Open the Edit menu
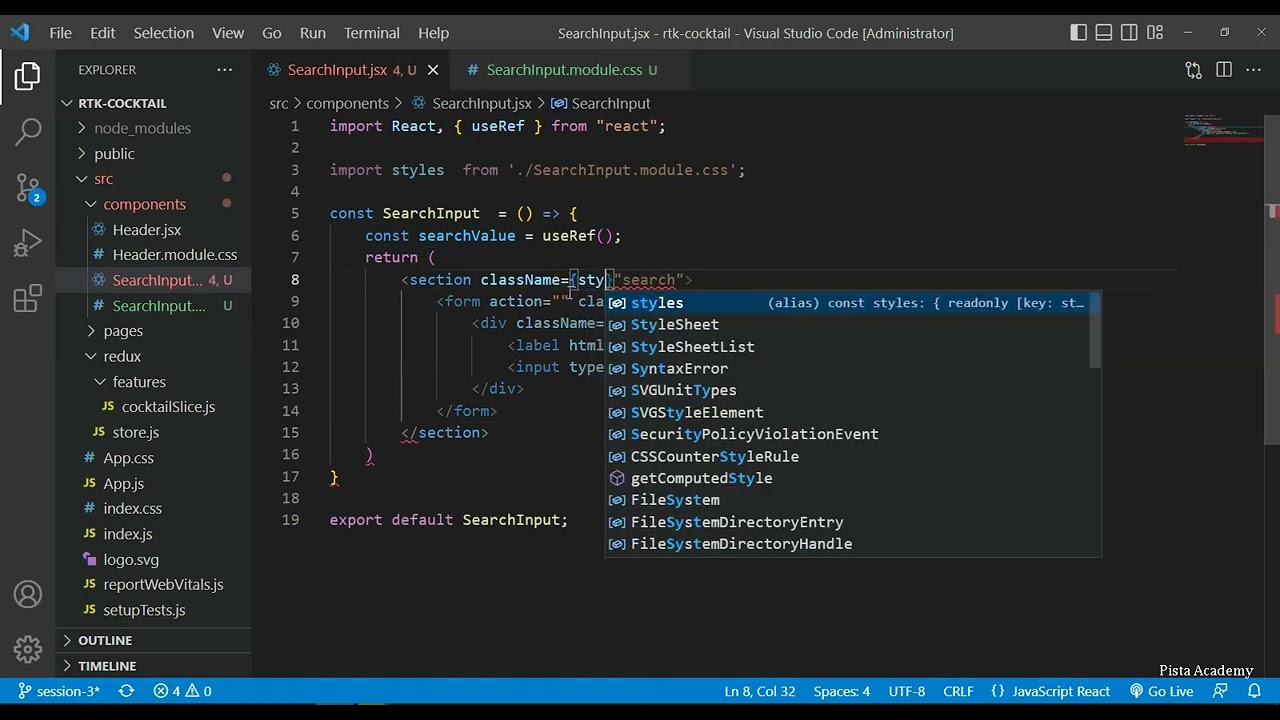The width and height of the screenshot is (1280, 720). [103, 33]
